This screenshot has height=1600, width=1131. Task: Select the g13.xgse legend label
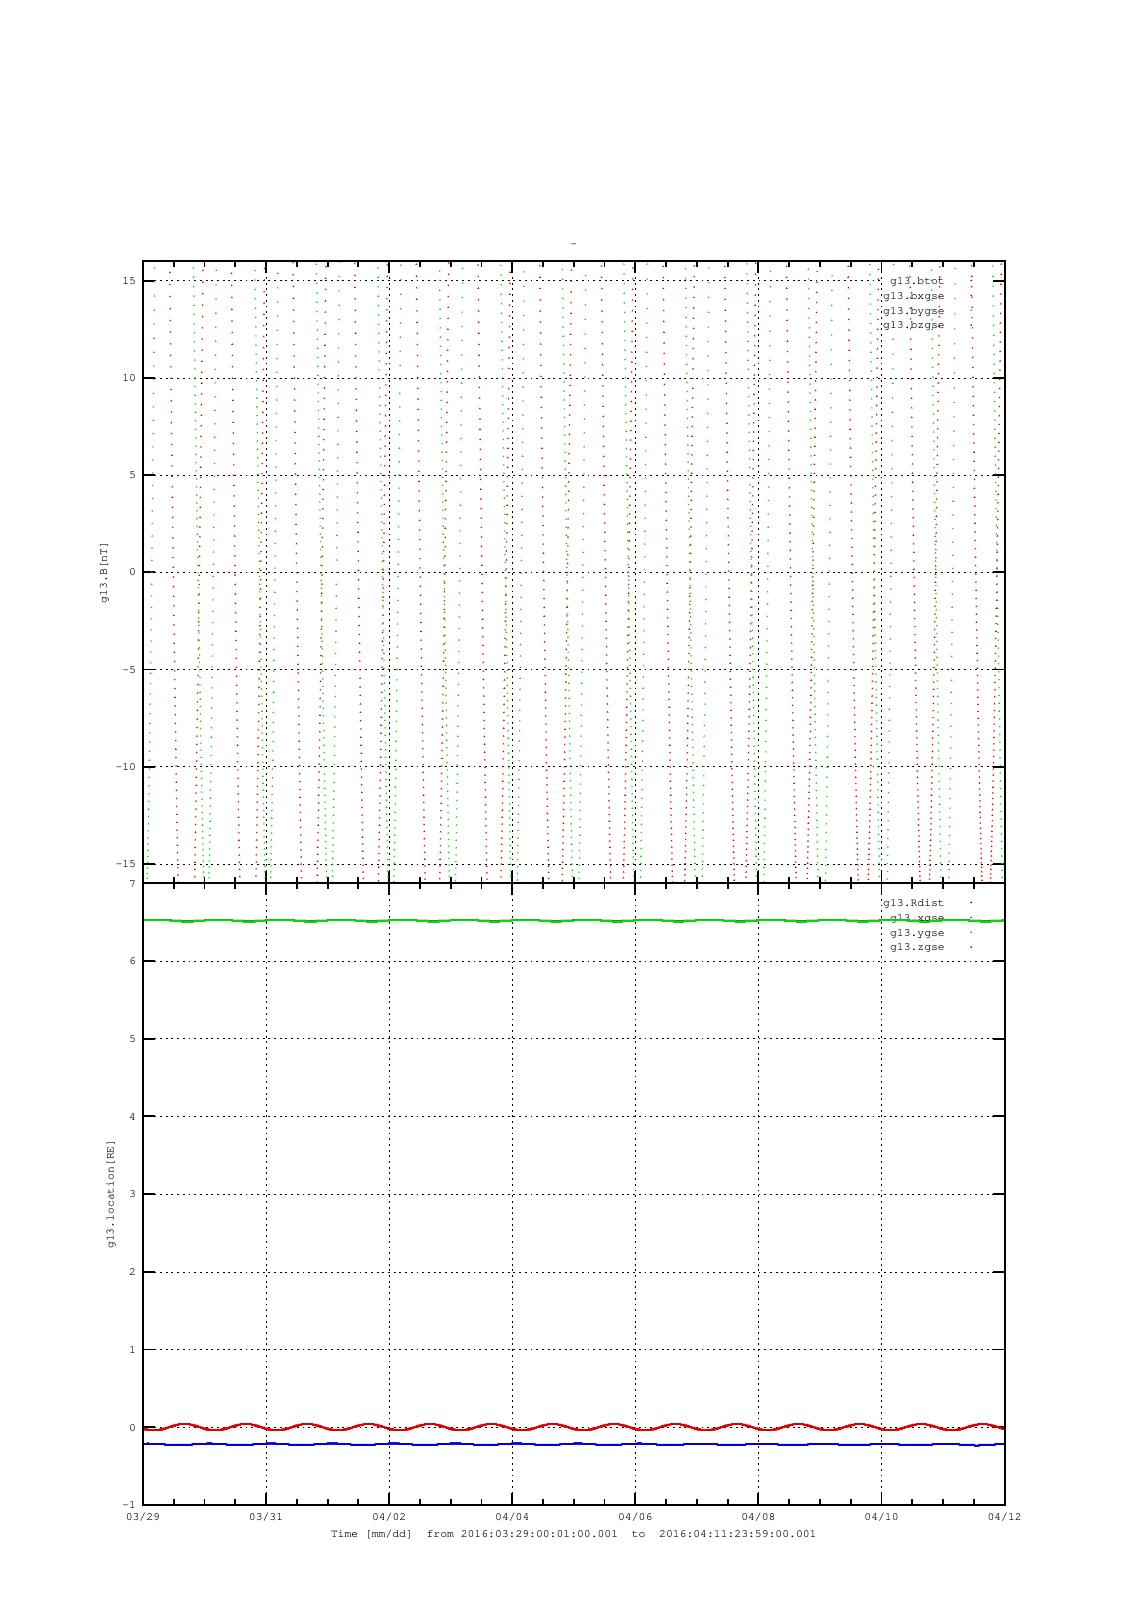(916, 918)
